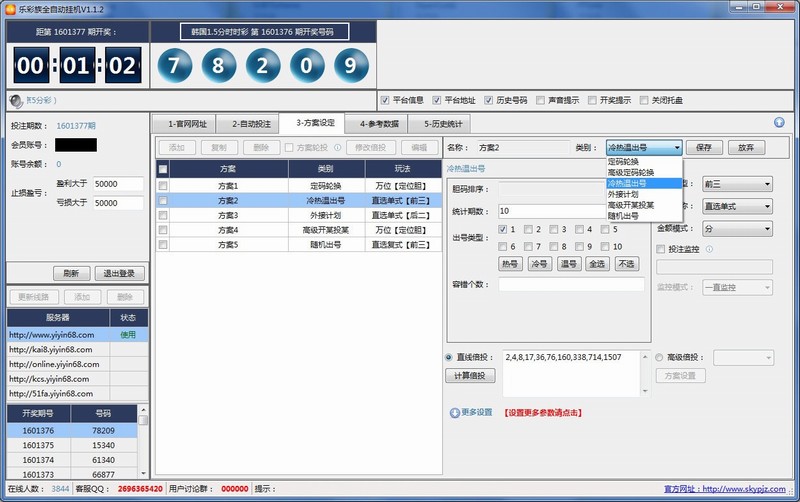
Task: Open the 直选单式 dropdown
Action: click(737, 206)
